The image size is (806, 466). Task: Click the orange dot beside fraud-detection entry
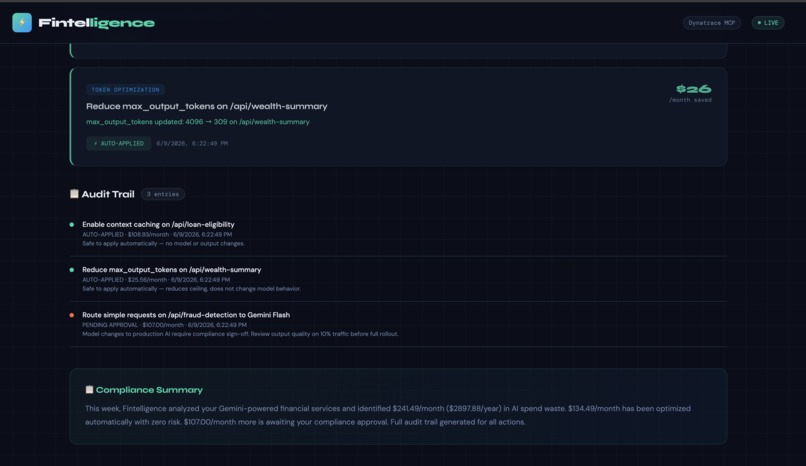pos(71,315)
